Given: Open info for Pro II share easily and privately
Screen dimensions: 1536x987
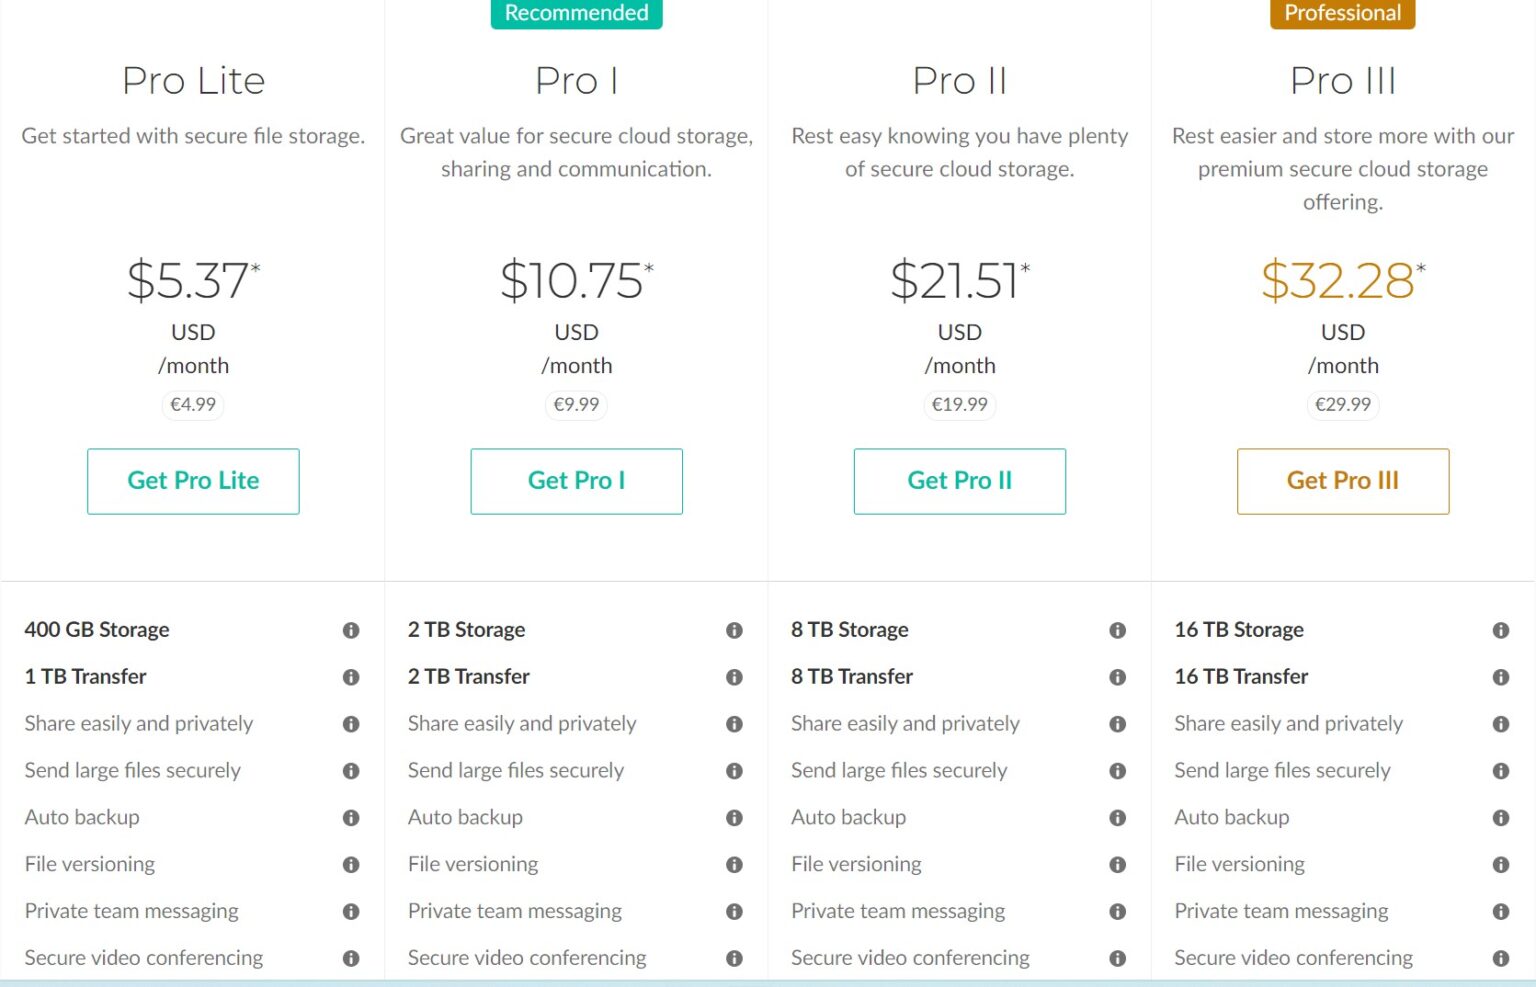Looking at the screenshot, I should 1117,724.
